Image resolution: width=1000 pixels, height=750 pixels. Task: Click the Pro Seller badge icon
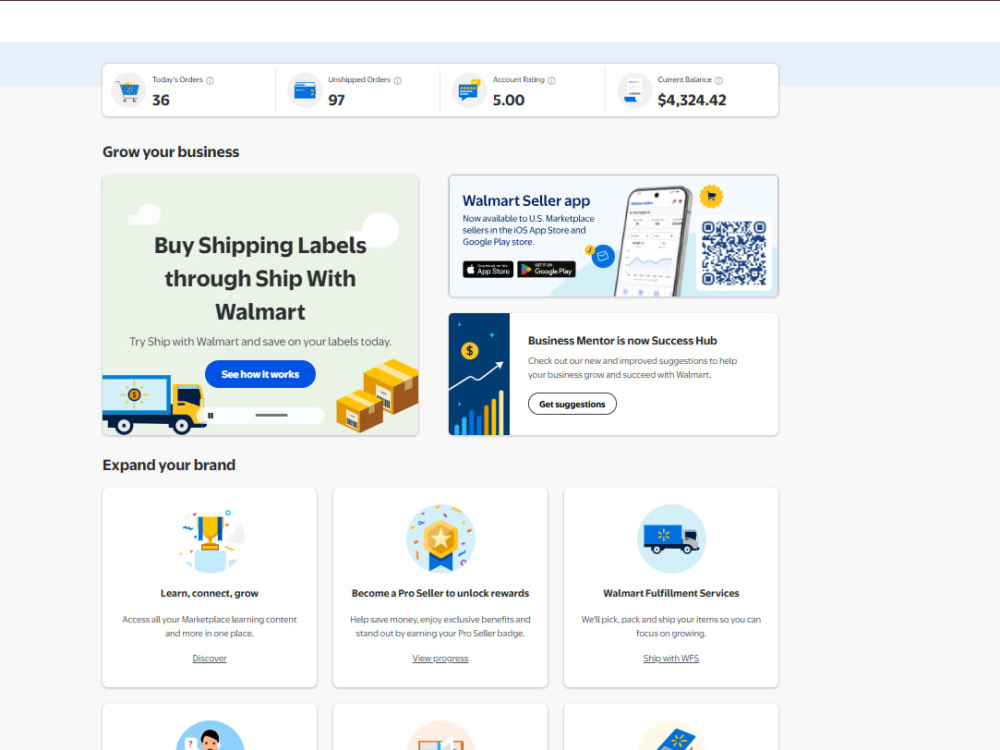(441, 539)
